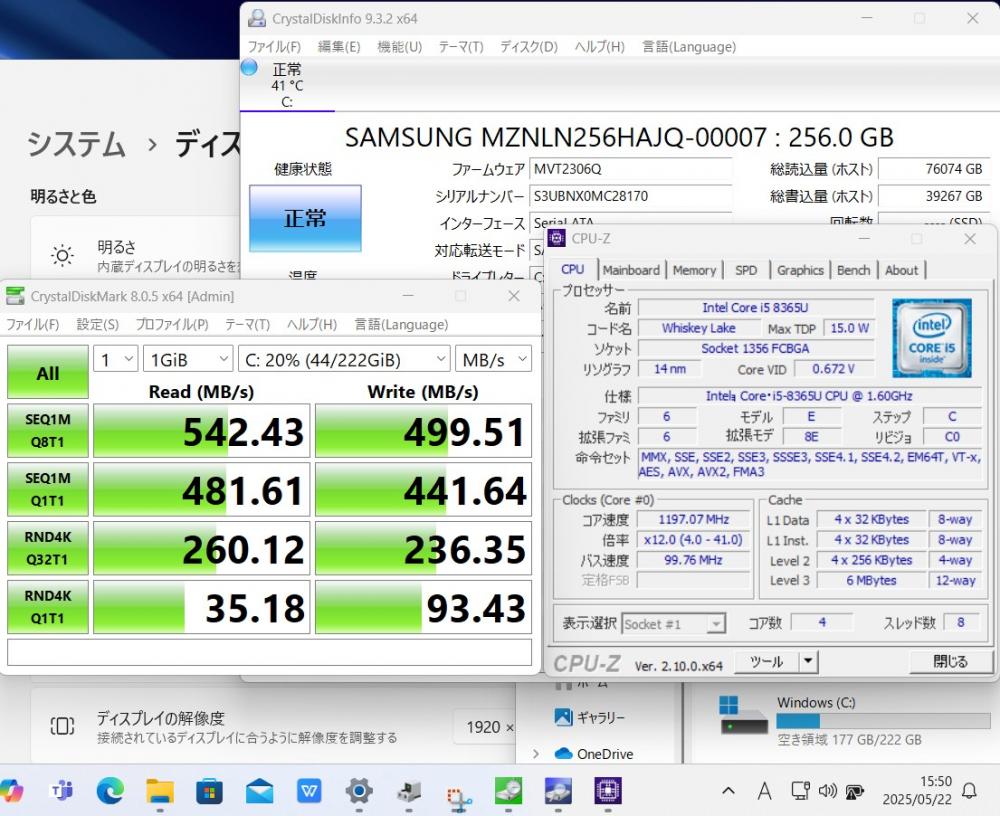
Task: Open the Edit (編集) menu in CrystalDiskInfo
Action: point(339,47)
